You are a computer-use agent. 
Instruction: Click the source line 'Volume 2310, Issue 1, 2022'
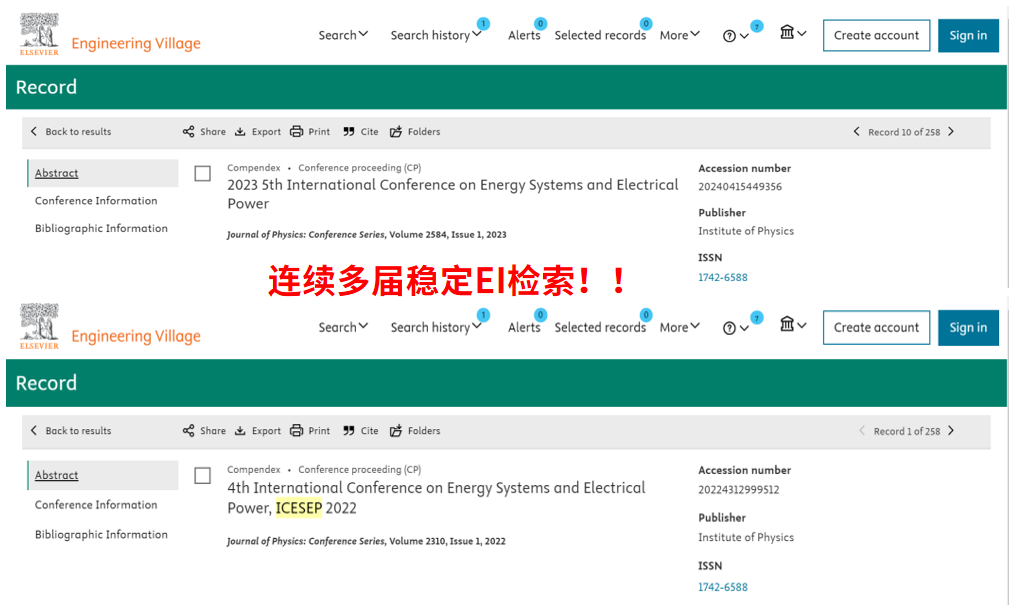[x=447, y=541]
